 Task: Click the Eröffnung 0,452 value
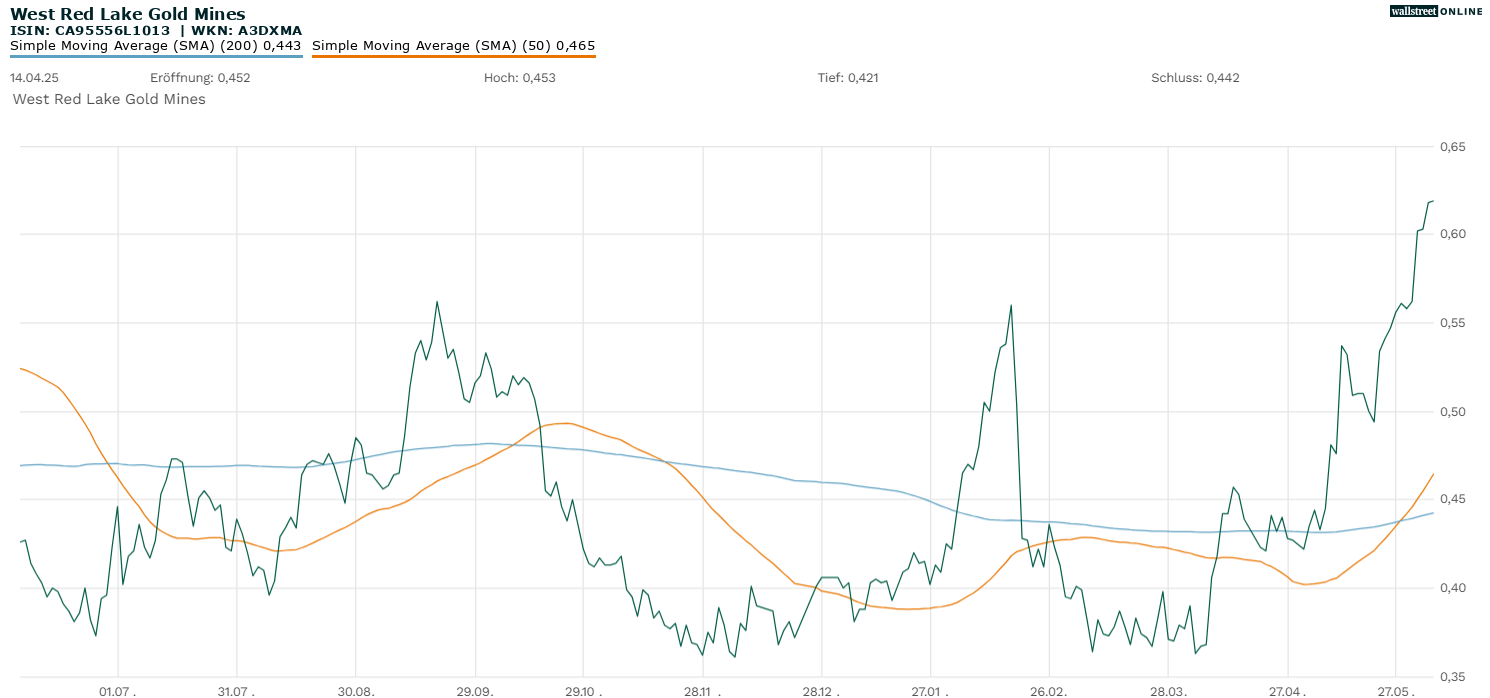click(200, 78)
